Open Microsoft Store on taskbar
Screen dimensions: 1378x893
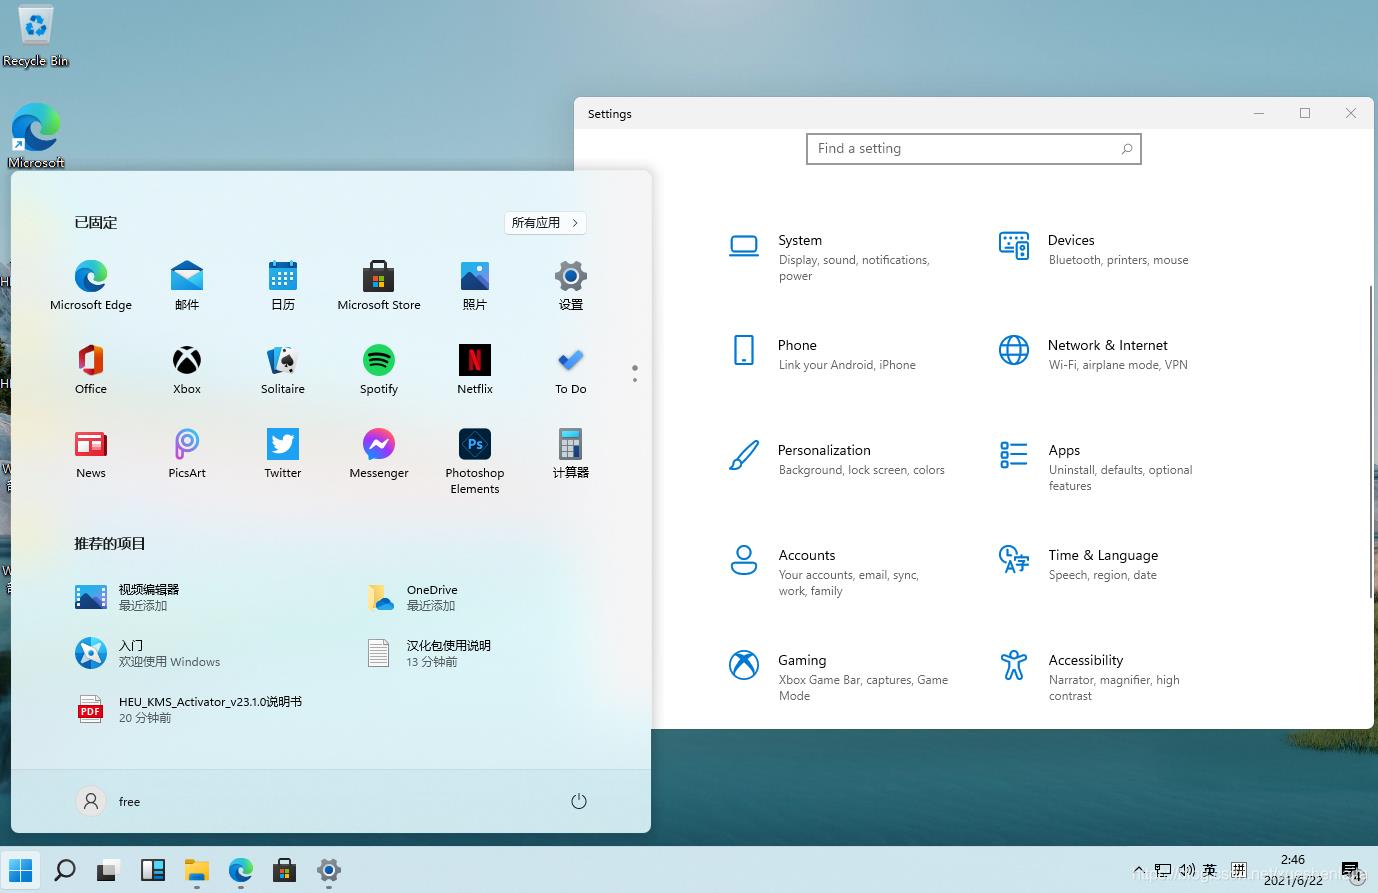[x=285, y=870]
